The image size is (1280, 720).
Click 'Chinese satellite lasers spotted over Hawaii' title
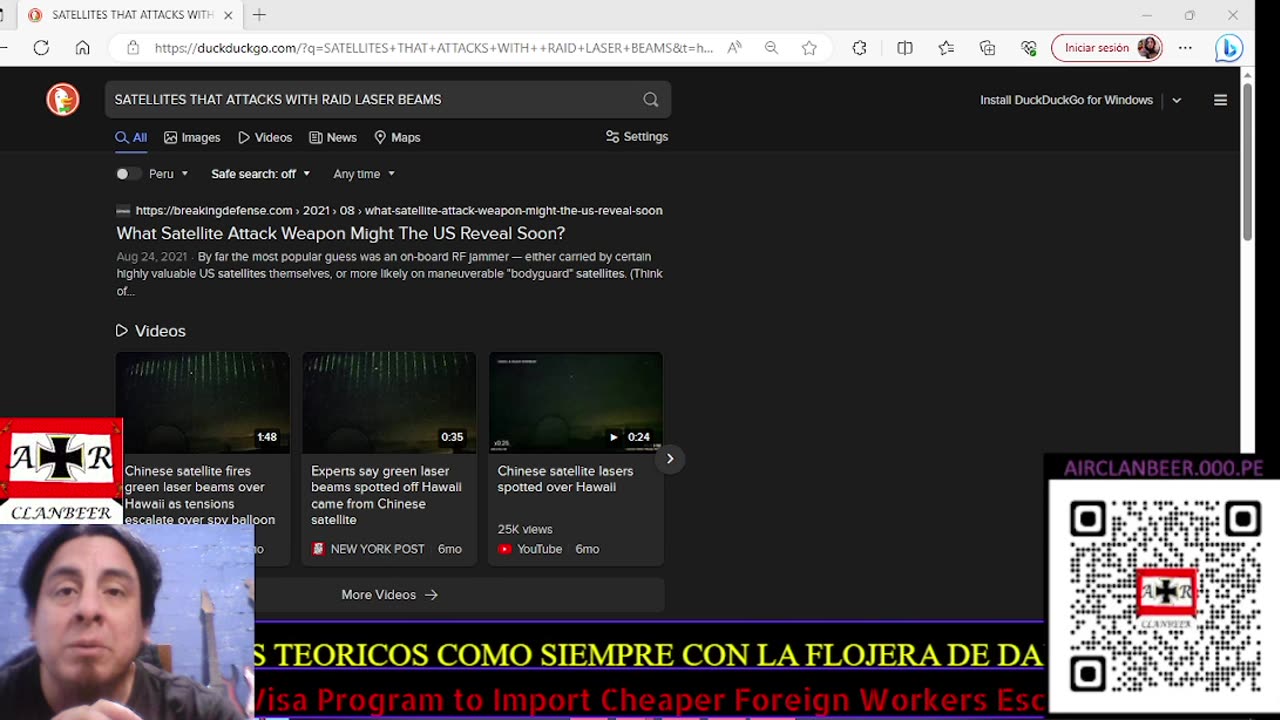tap(565, 479)
